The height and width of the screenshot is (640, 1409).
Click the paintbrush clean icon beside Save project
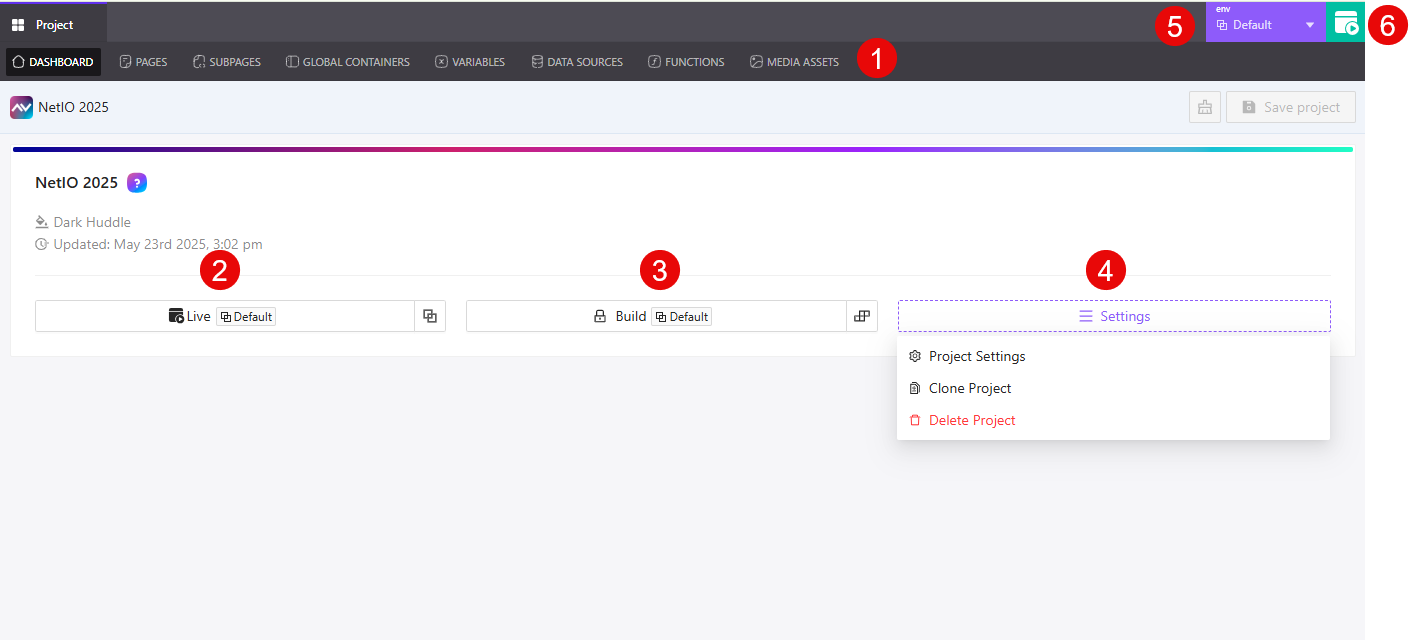pyautogui.click(x=1204, y=107)
